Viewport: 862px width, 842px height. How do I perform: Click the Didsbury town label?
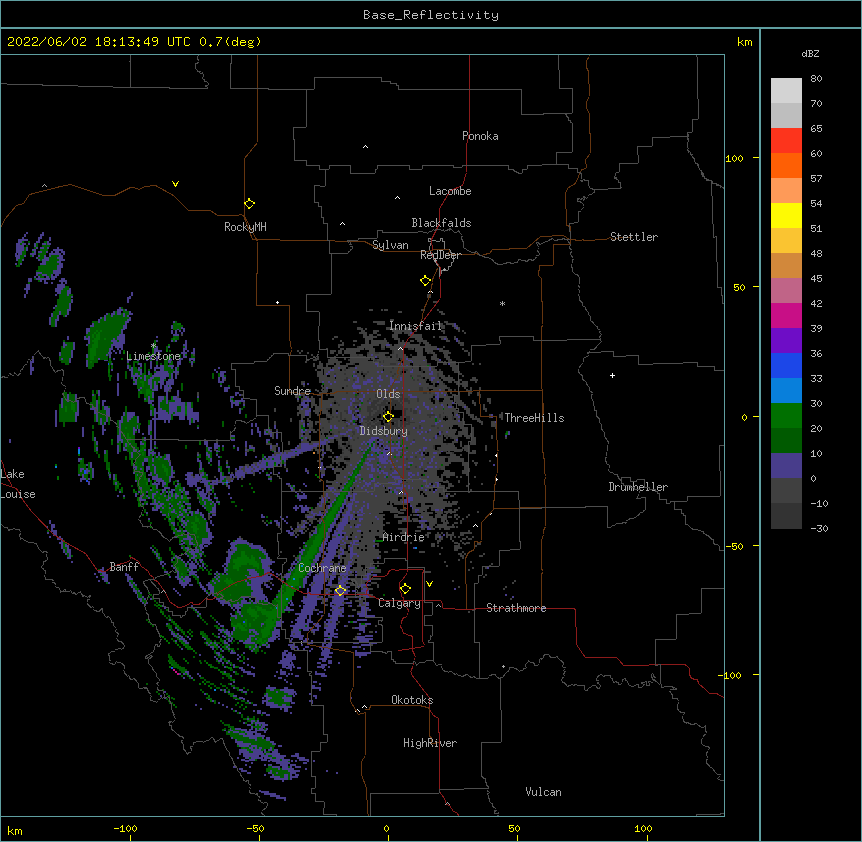click(383, 431)
